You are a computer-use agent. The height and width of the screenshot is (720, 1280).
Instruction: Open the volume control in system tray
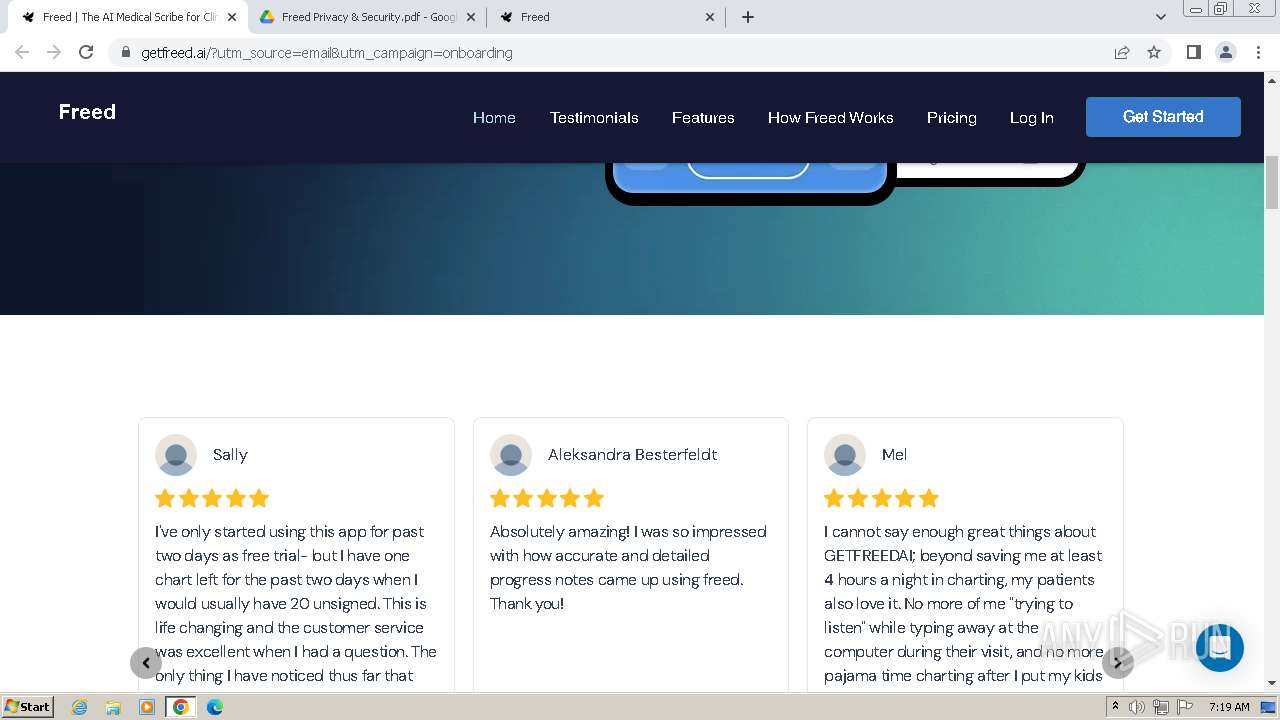pyautogui.click(x=1137, y=707)
